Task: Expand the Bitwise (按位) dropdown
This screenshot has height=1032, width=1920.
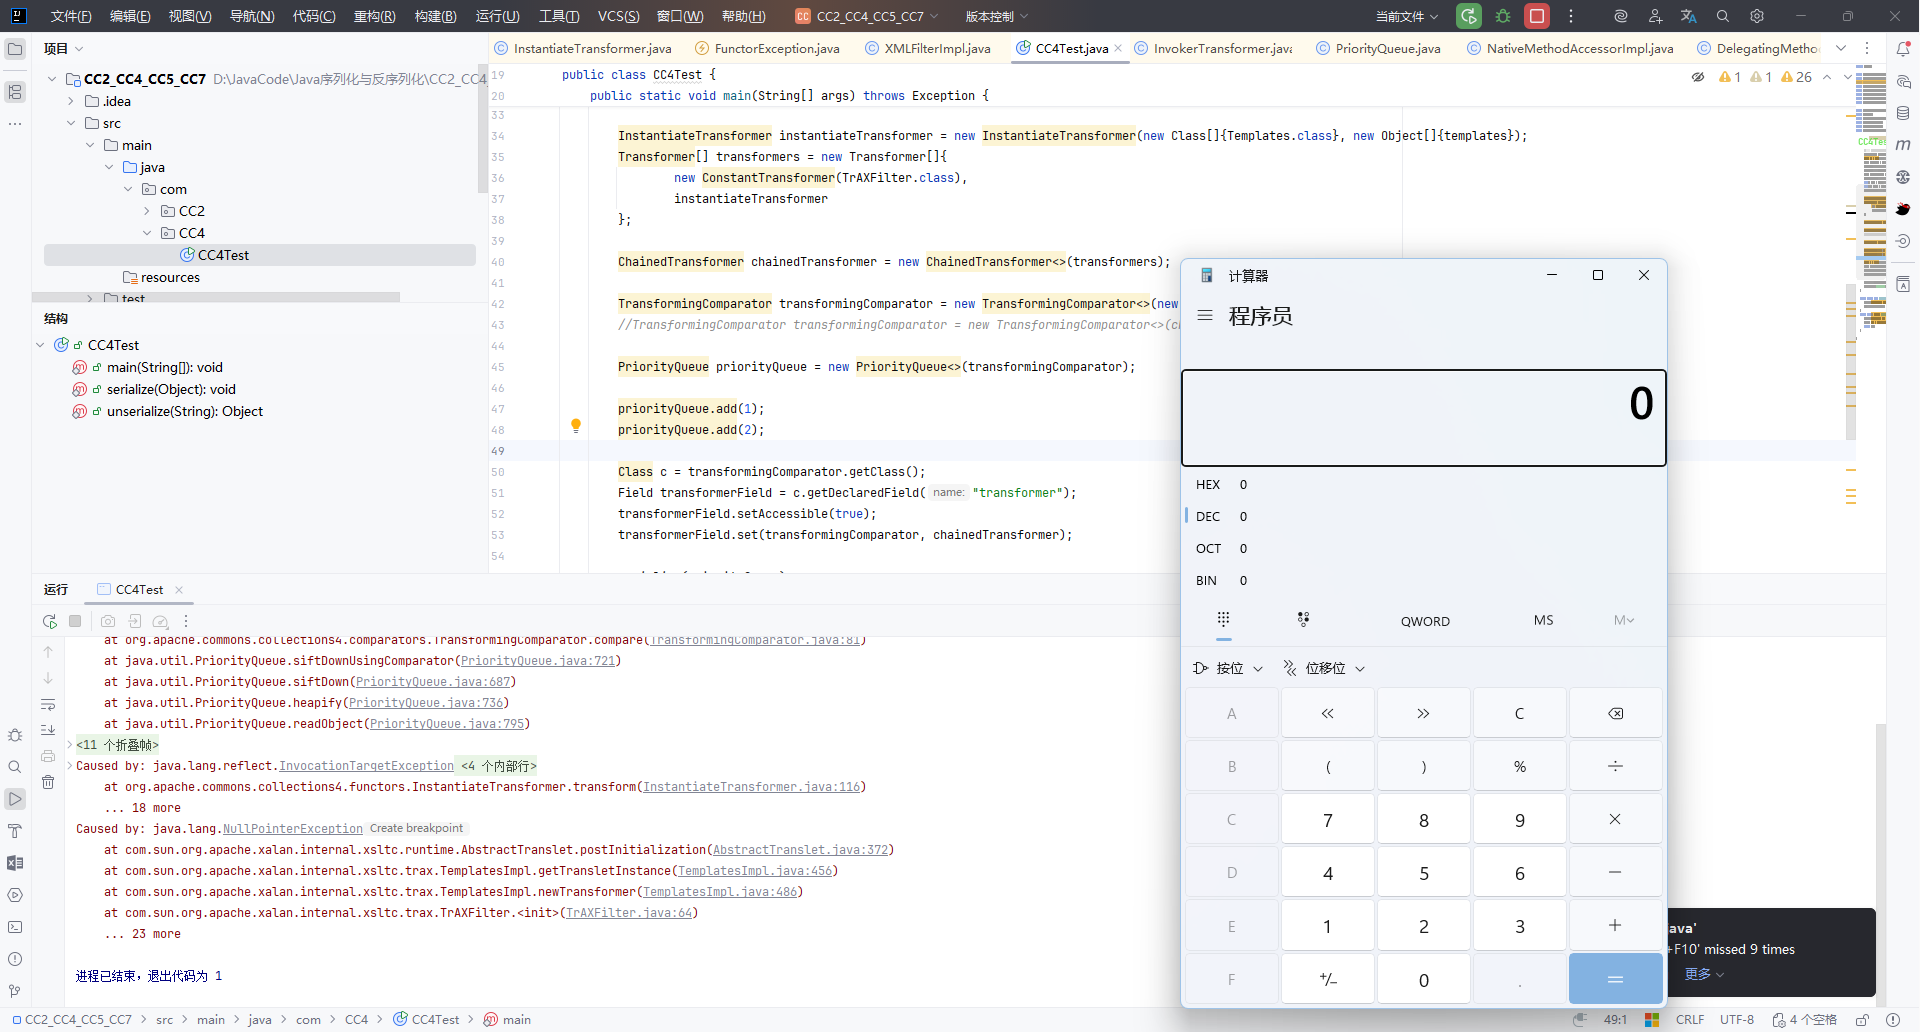Action: [1228, 668]
